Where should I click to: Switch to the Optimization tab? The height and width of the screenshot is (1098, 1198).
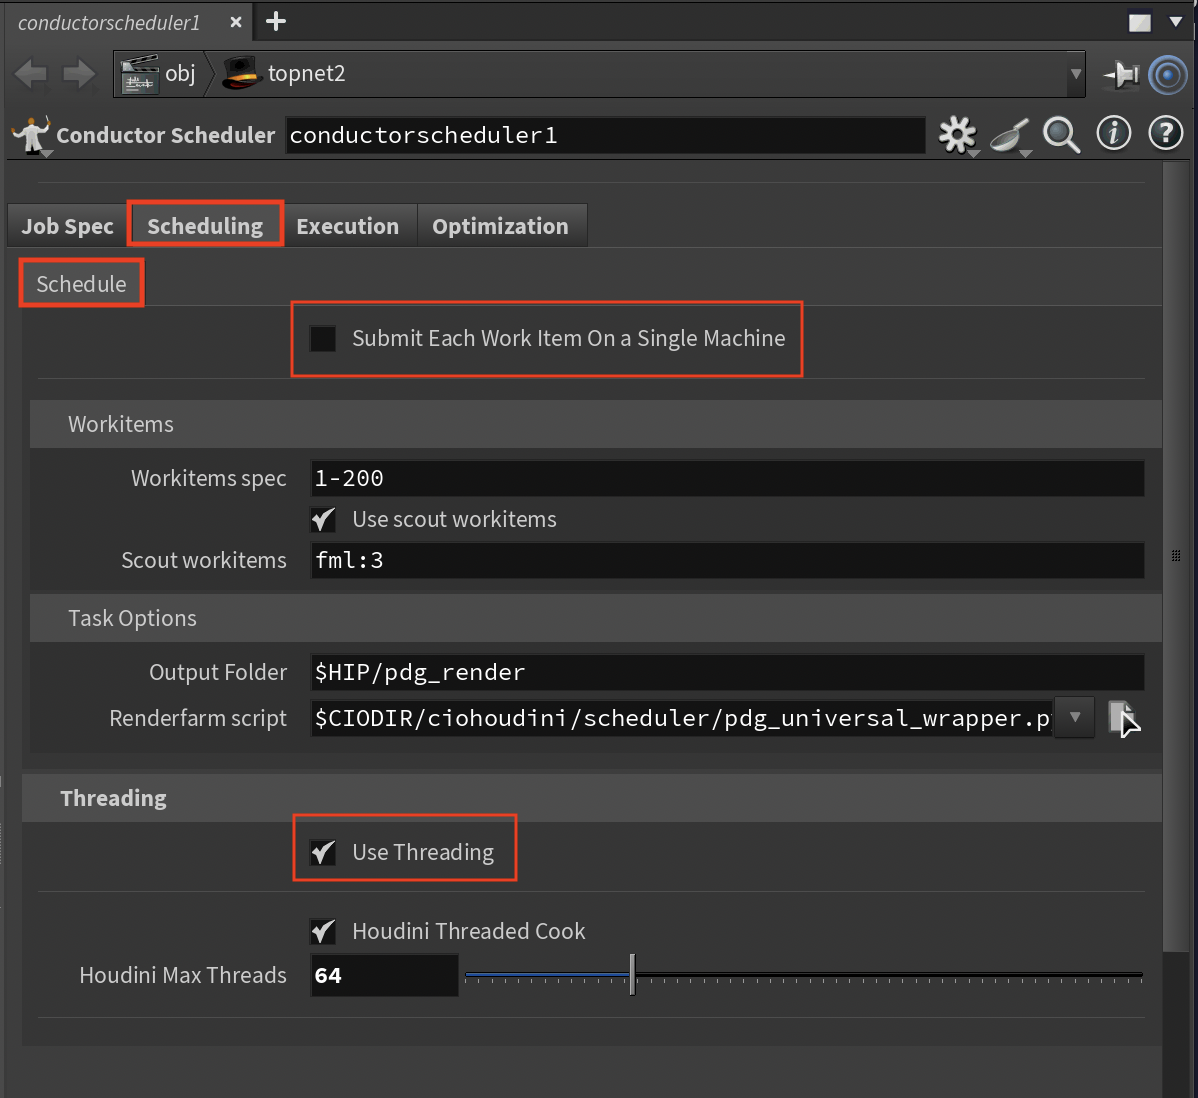[x=500, y=226]
